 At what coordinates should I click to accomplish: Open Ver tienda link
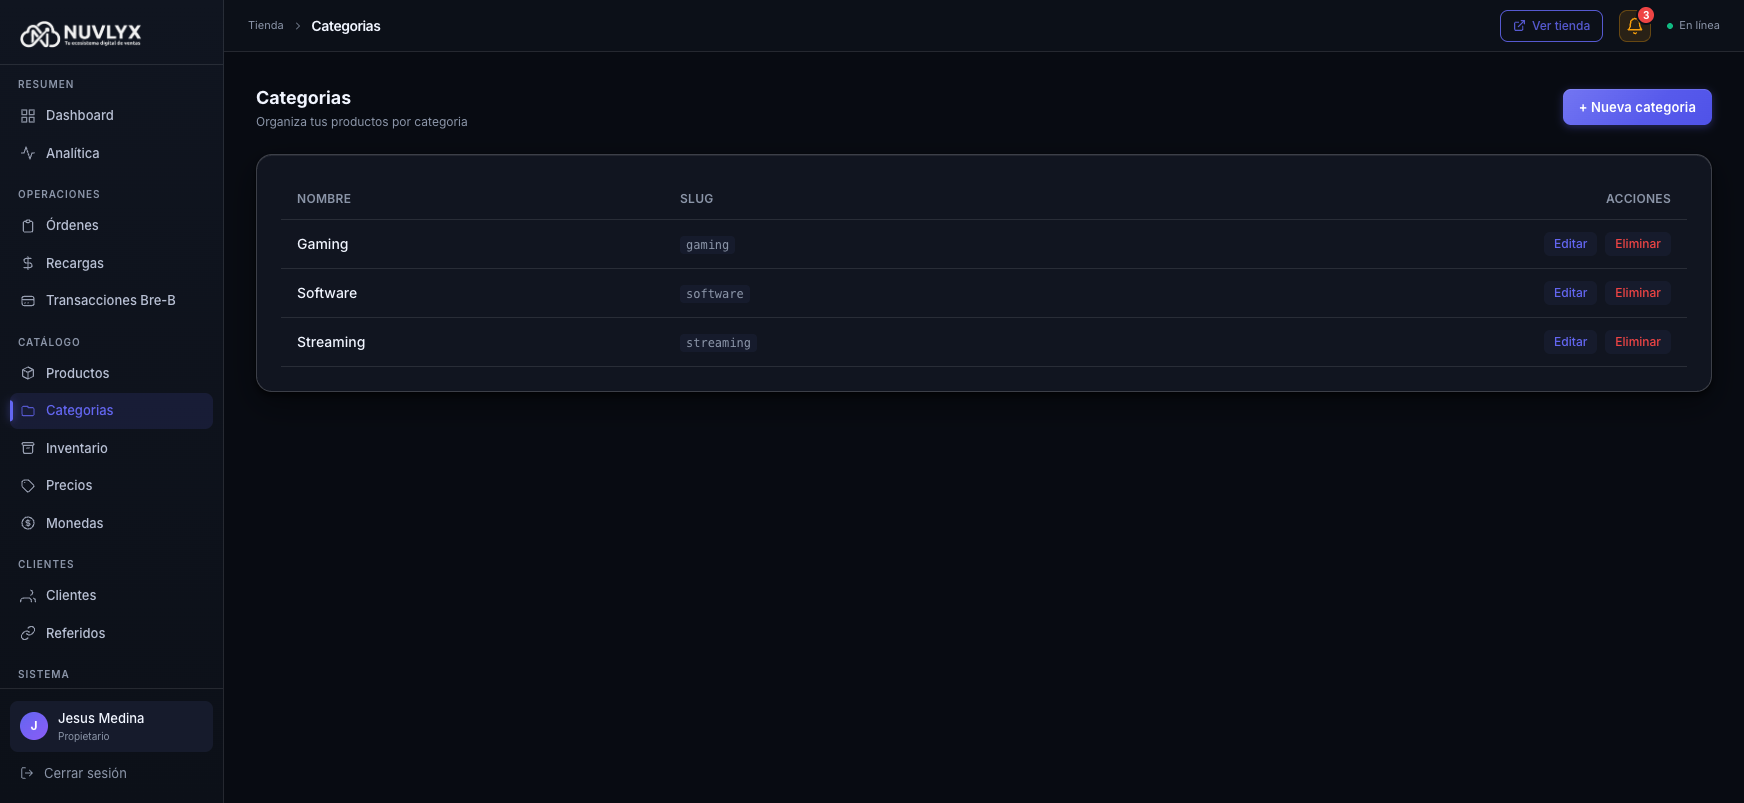tap(1551, 26)
